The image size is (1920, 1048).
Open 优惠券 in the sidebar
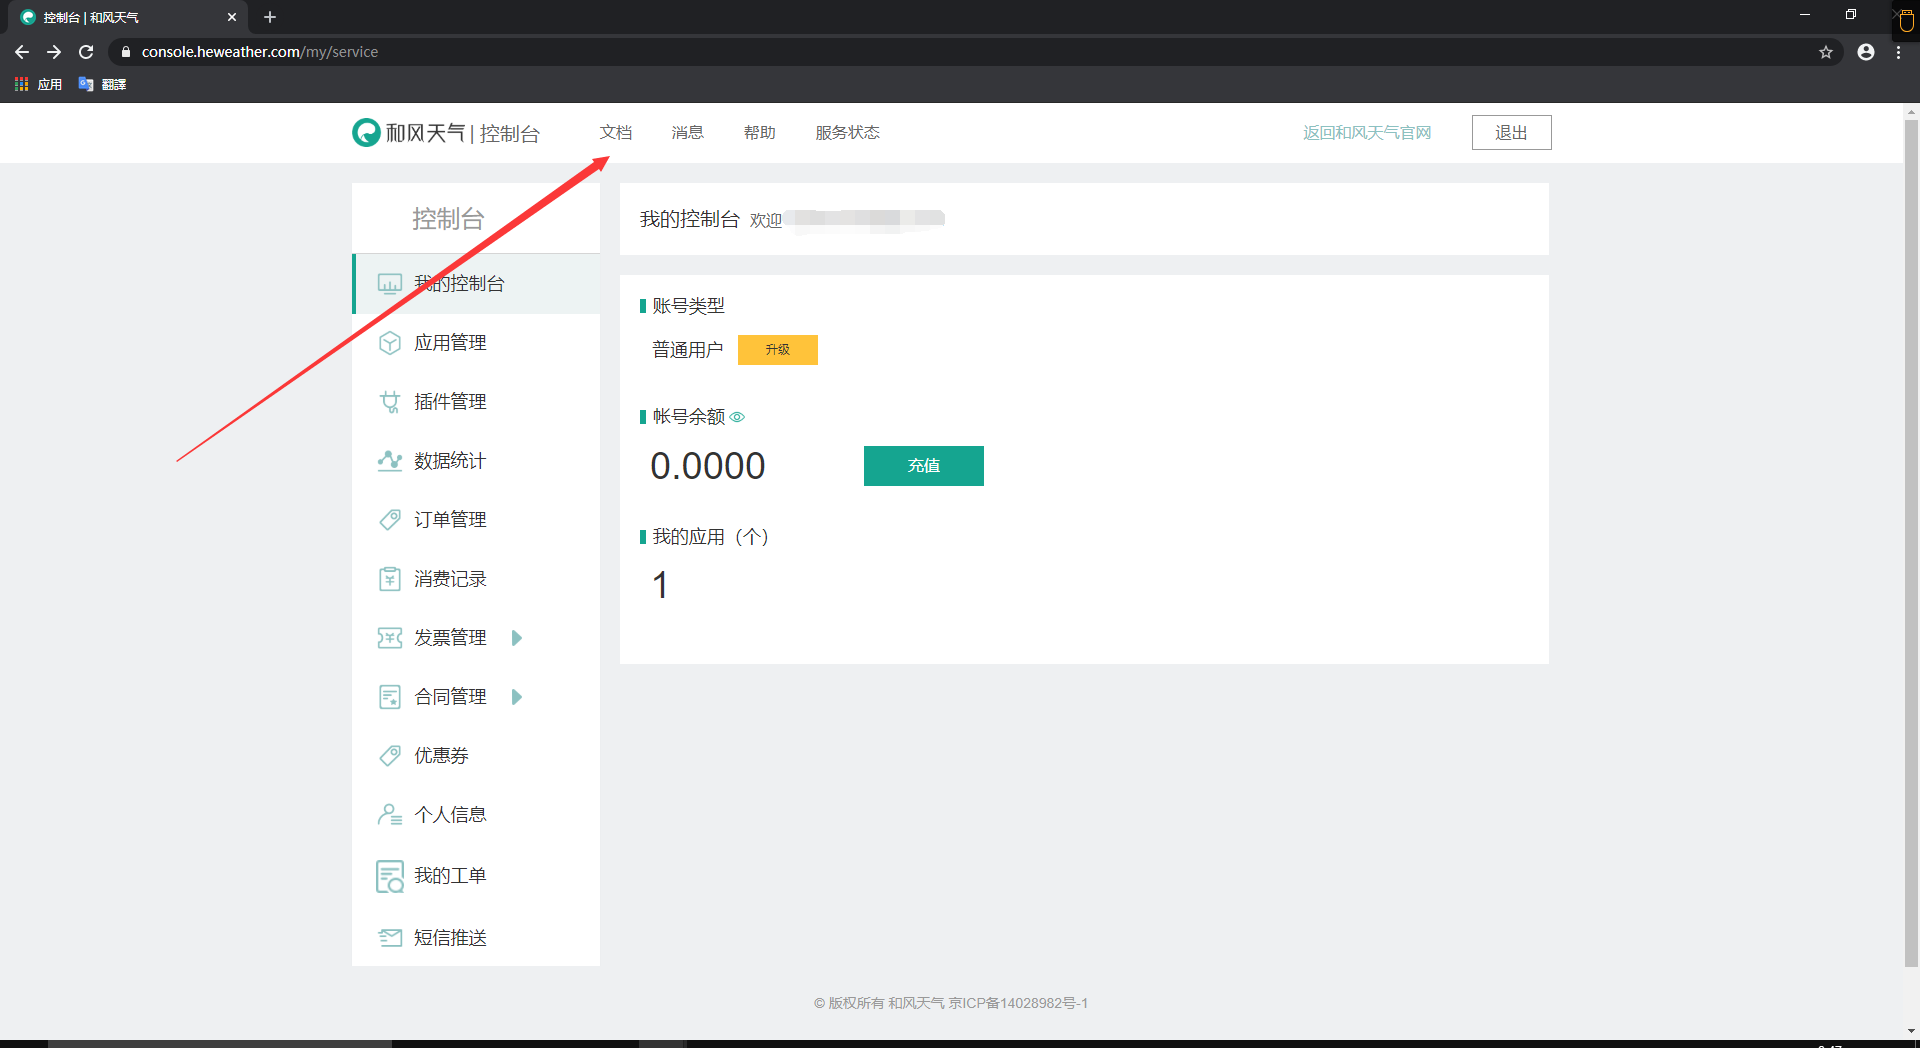pyautogui.click(x=476, y=756)
